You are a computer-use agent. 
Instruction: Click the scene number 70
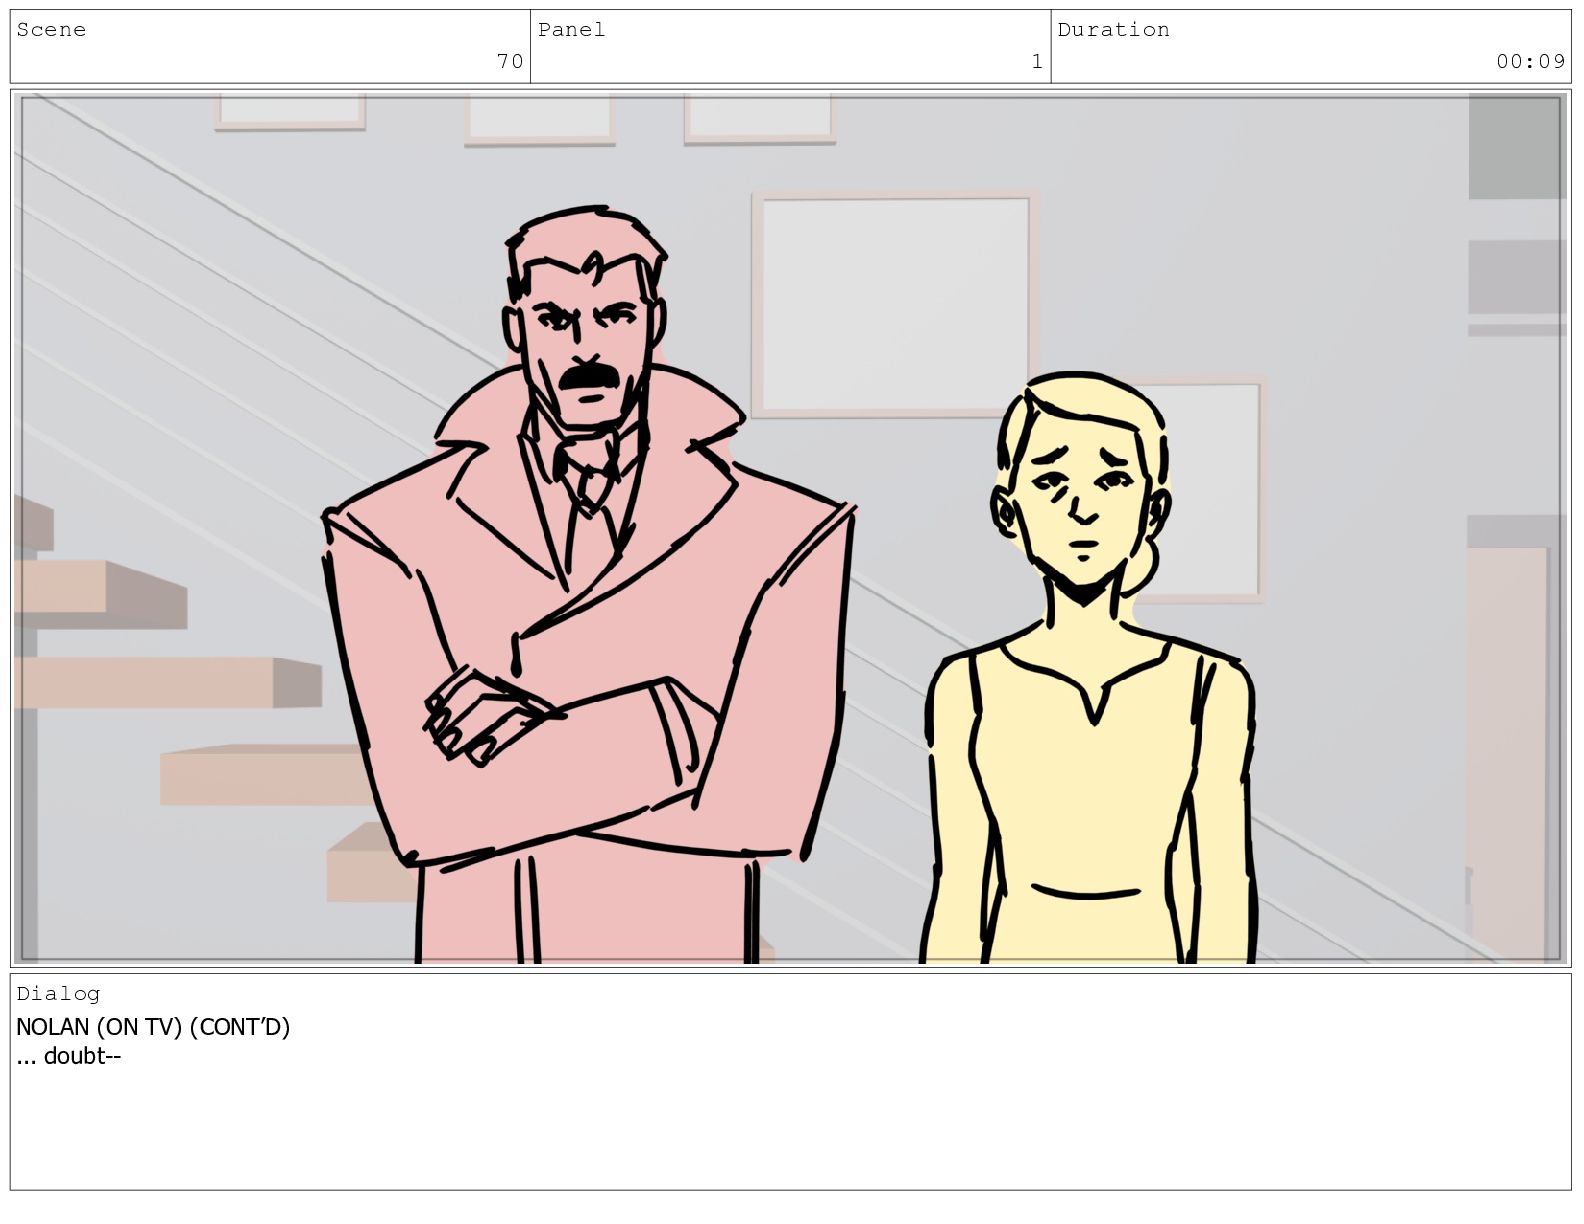tap(510, 62)
